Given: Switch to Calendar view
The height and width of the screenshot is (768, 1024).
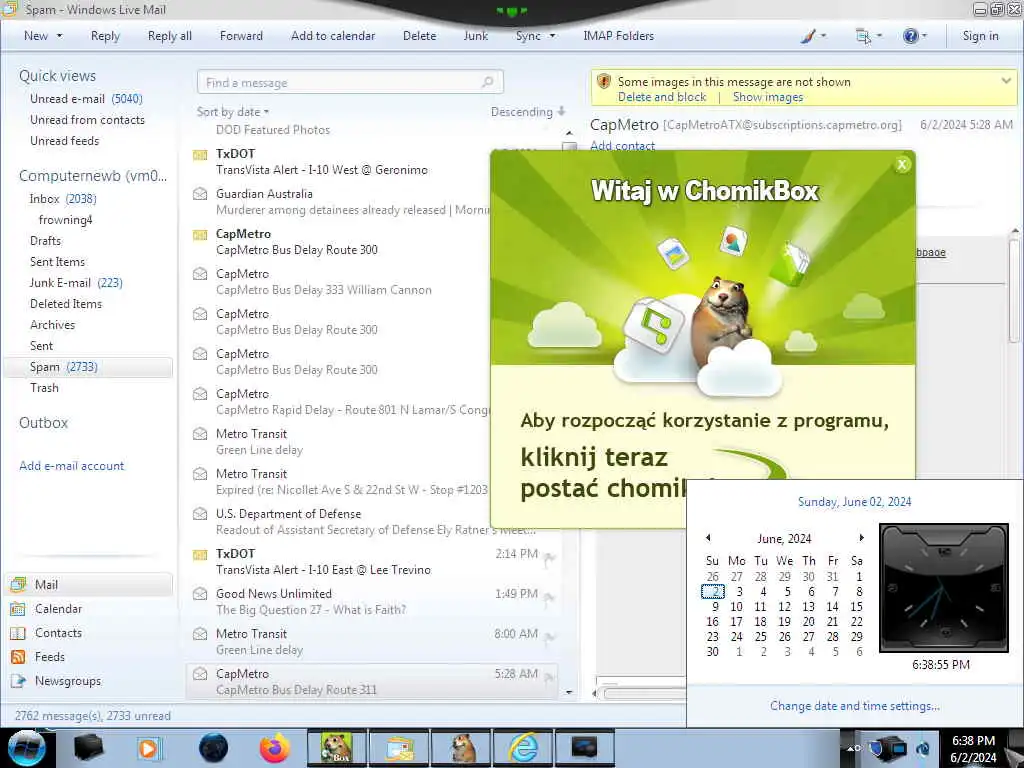Looking at the screenshot, I should pyautogui.click(x=58, y=609).
